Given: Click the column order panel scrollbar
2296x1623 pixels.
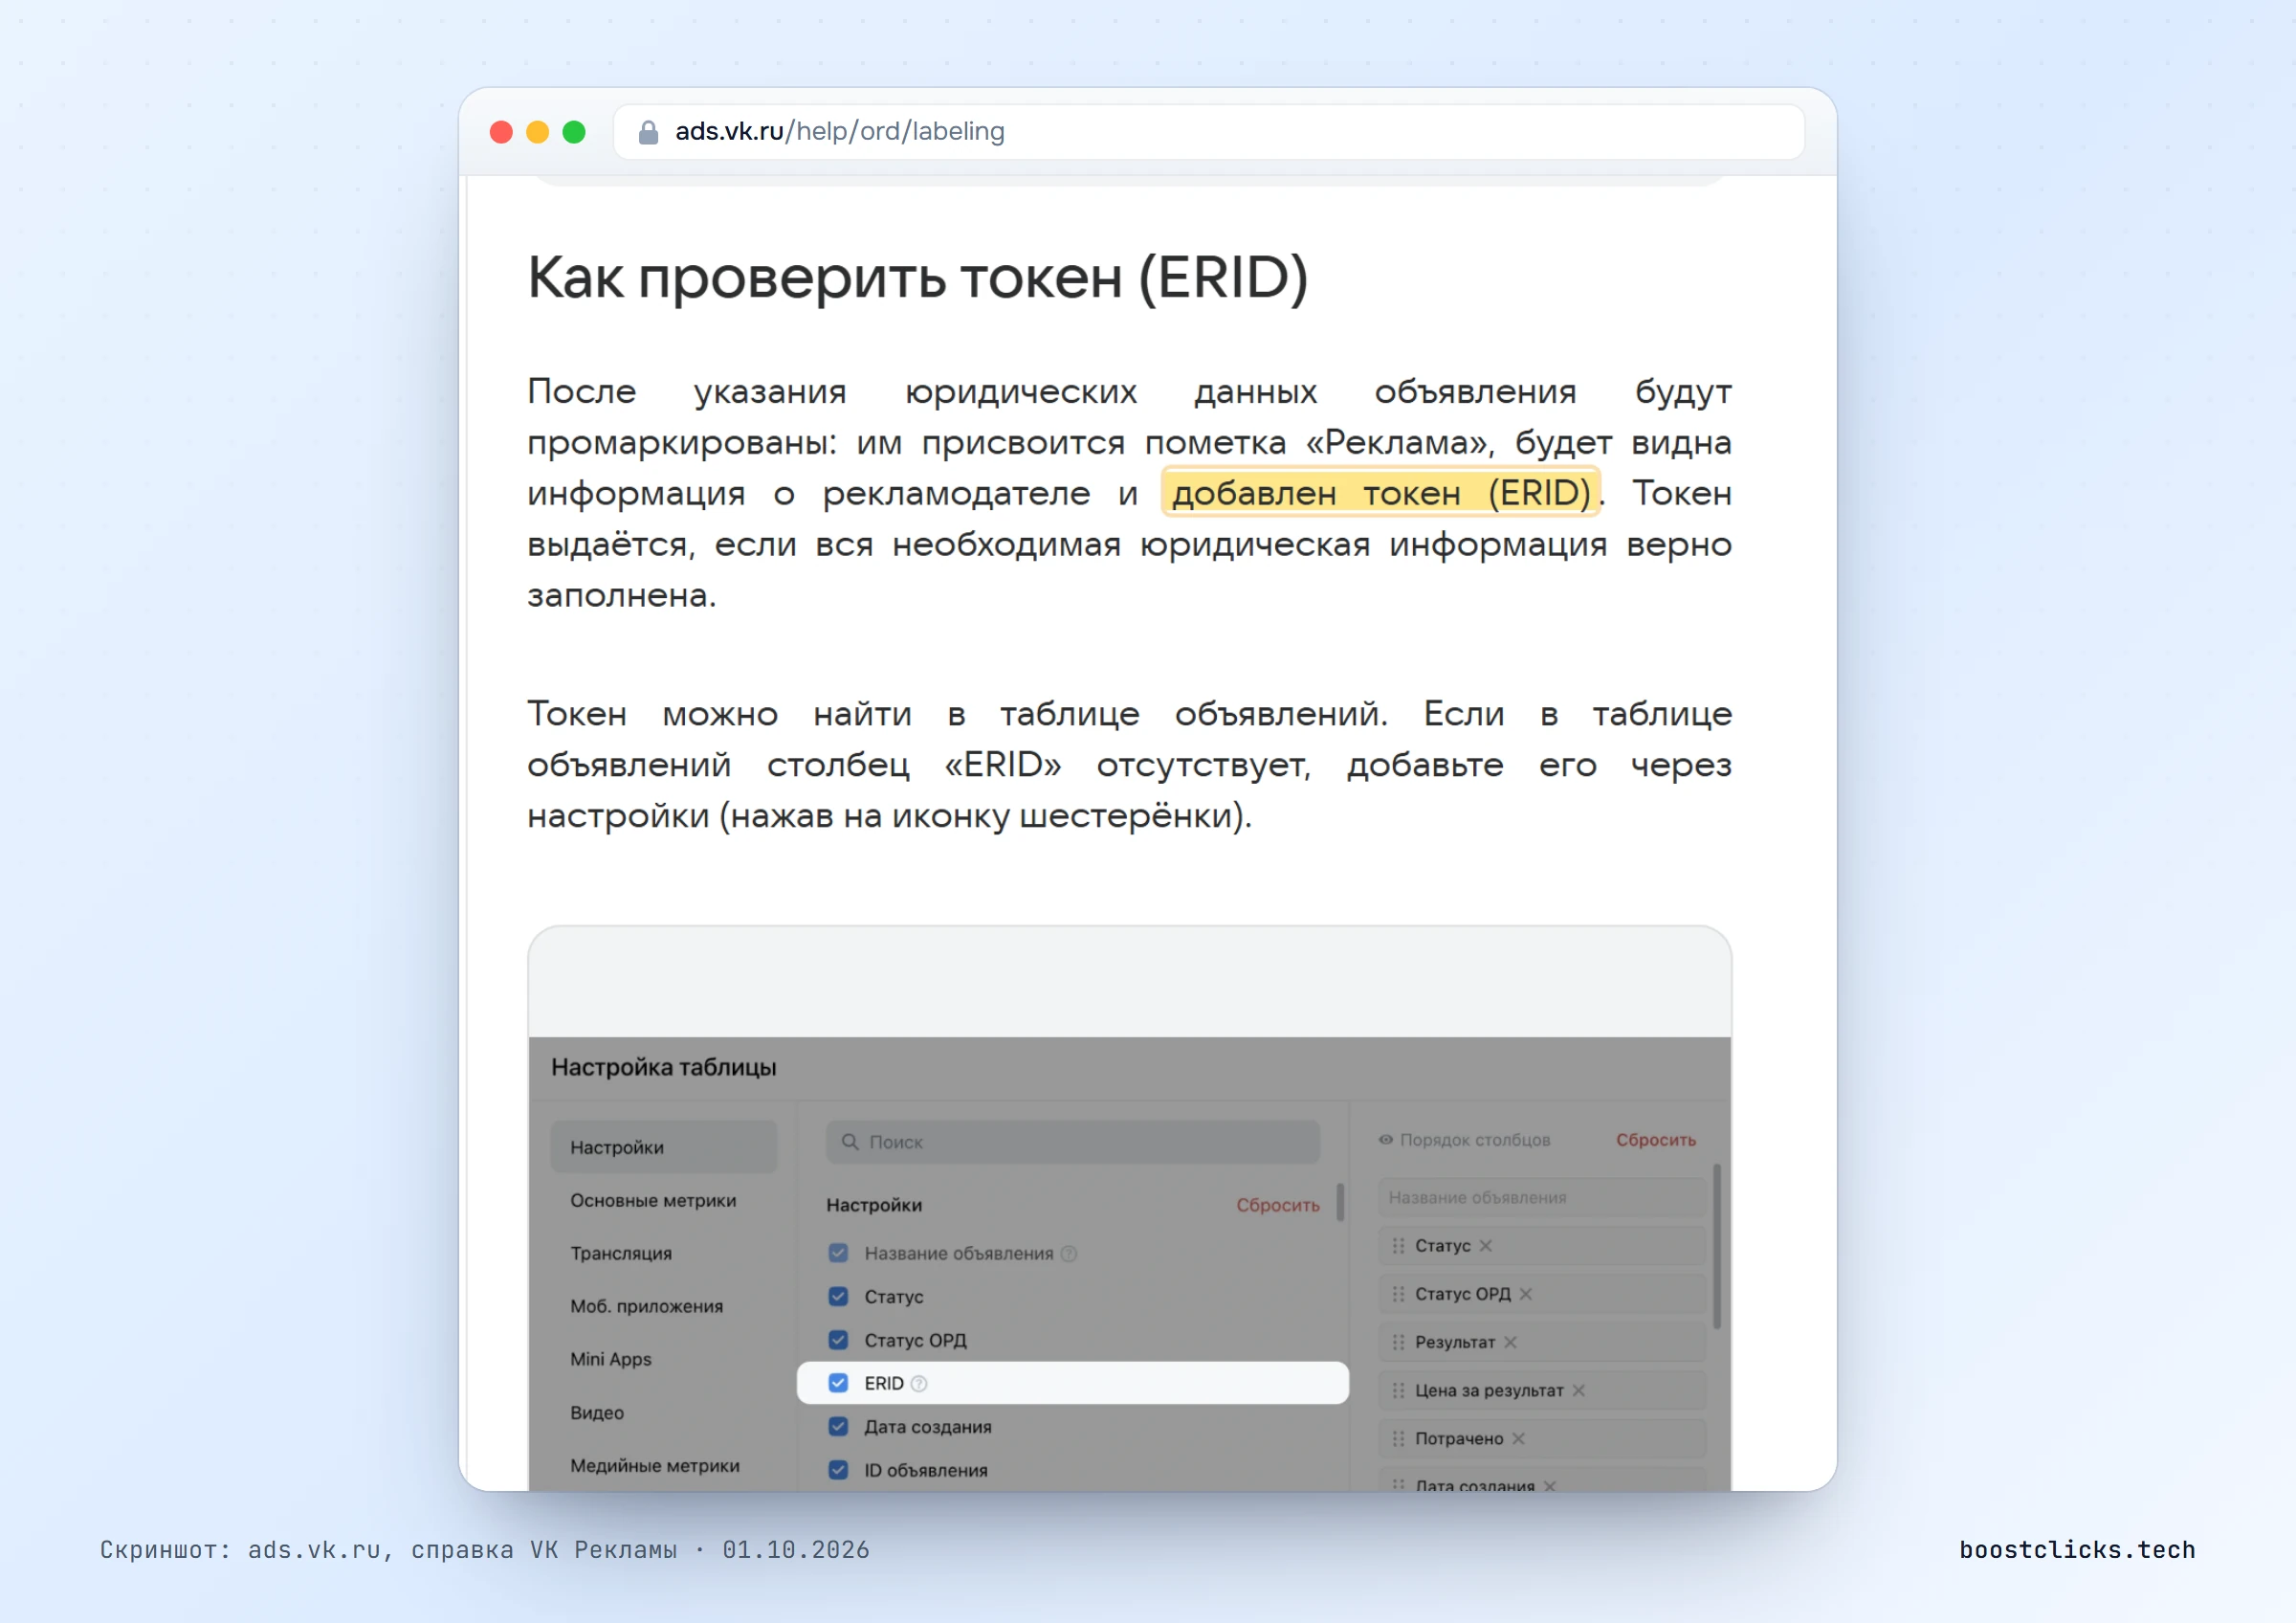Looking at the screenshot, I should pos(1717,1246).
